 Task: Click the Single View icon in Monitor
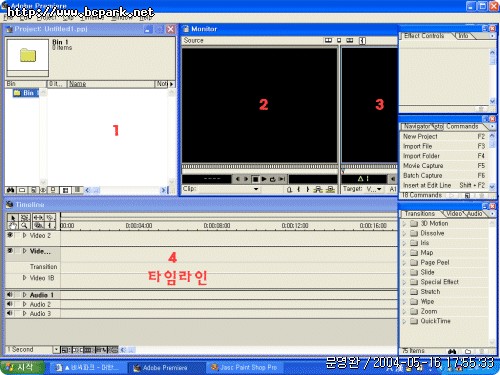pos(339,40)
